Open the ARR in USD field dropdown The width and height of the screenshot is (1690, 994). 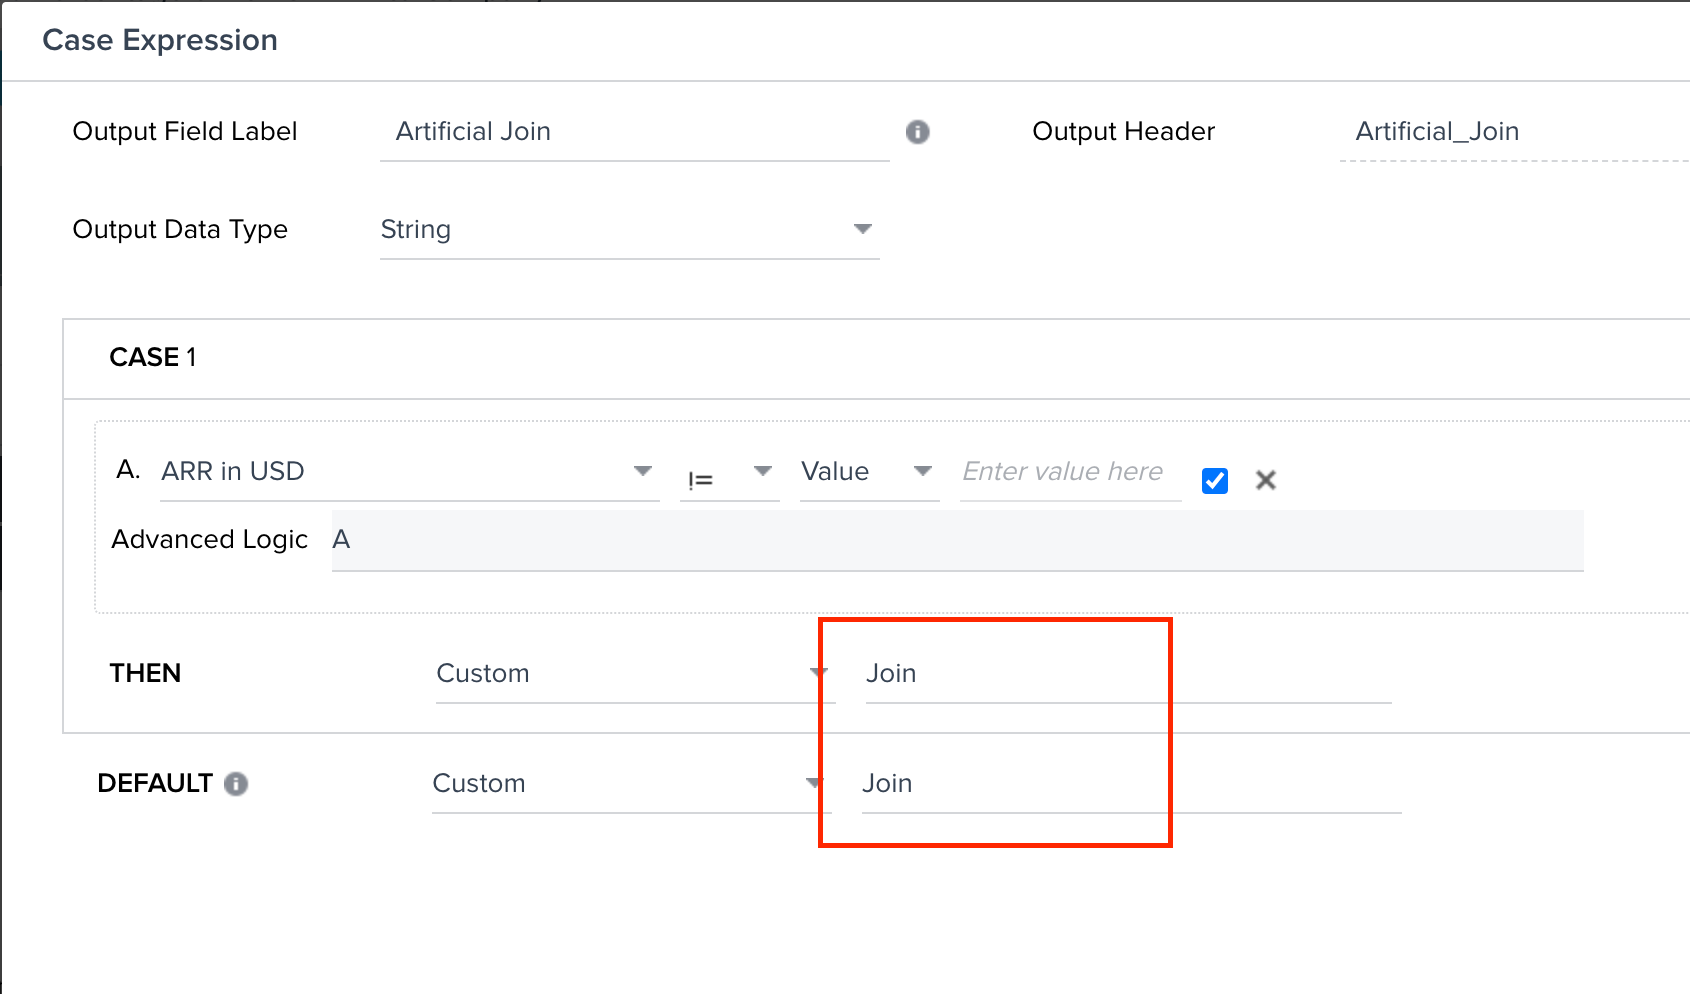(410, 471)
